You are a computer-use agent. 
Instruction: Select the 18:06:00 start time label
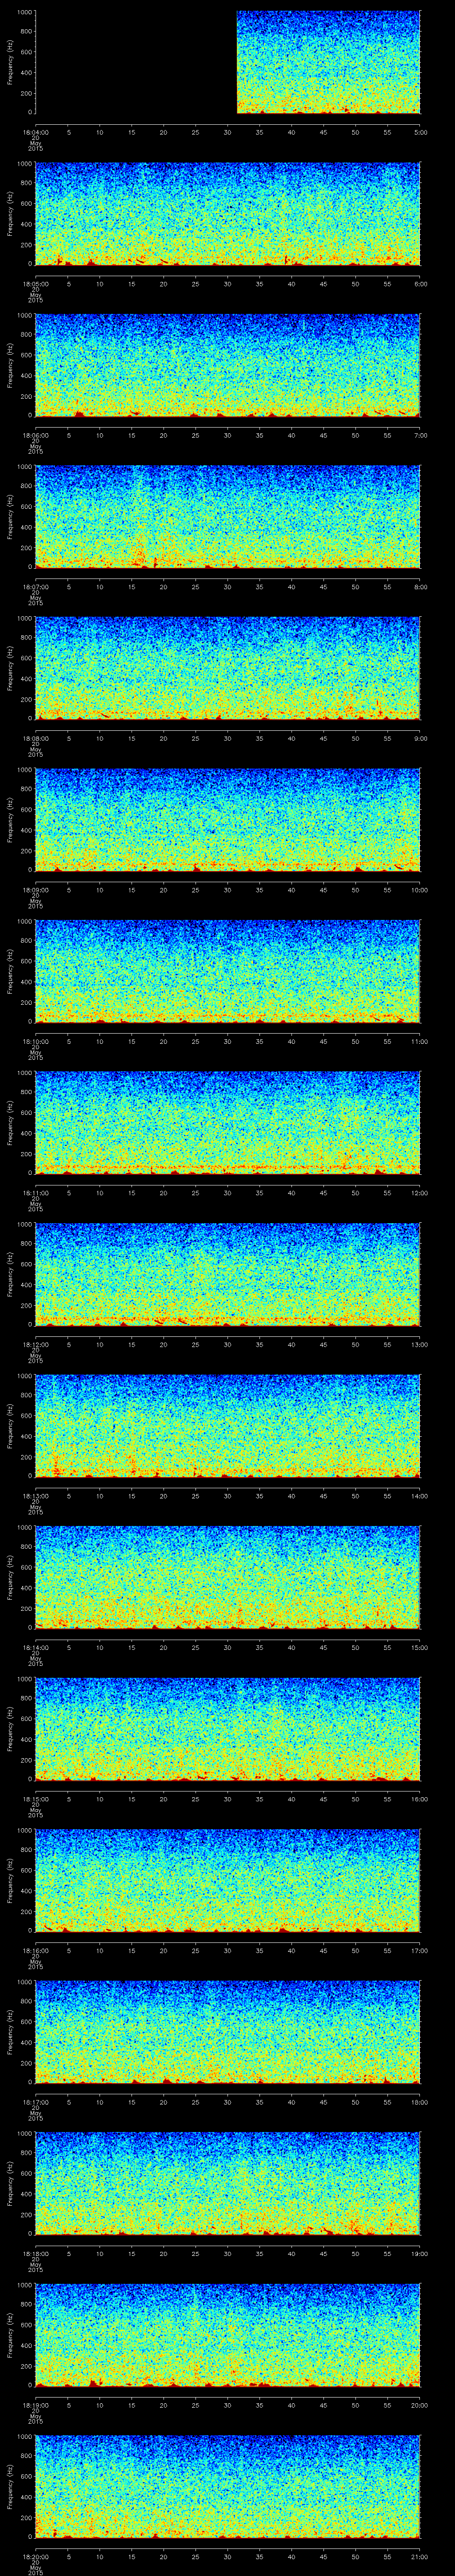point(36,435)
